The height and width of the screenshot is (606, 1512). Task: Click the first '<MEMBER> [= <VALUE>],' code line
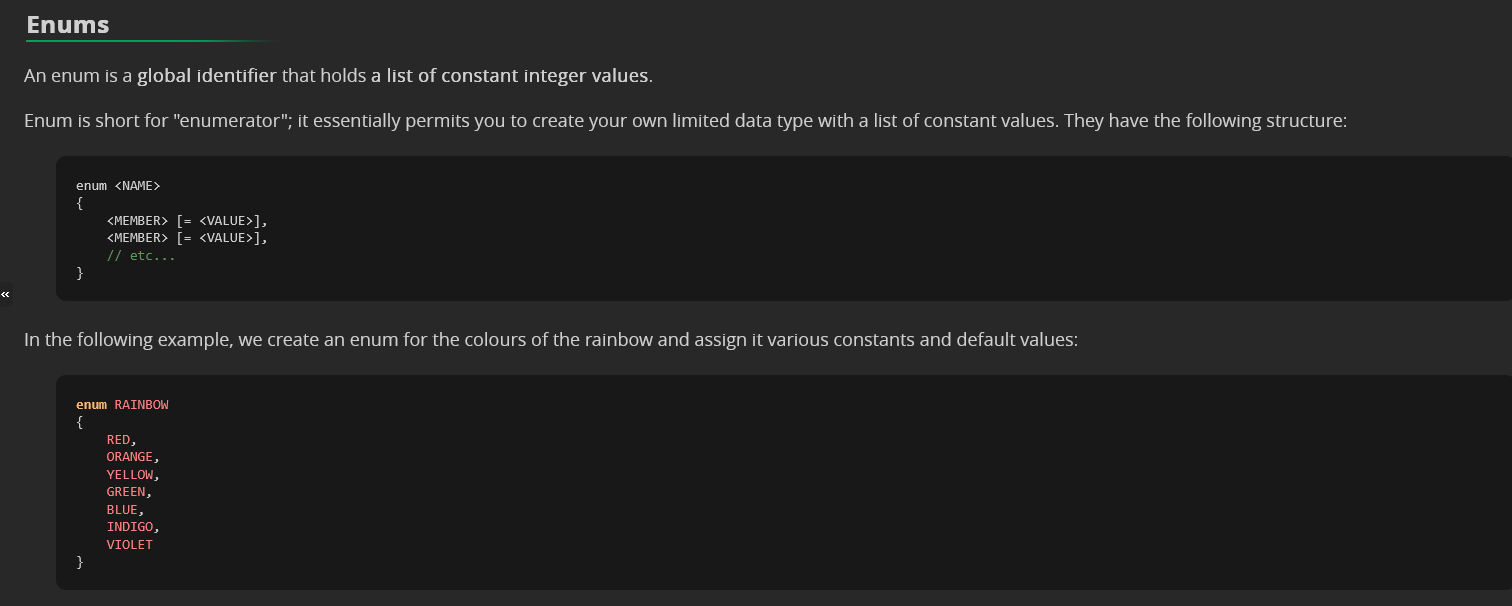187,221
